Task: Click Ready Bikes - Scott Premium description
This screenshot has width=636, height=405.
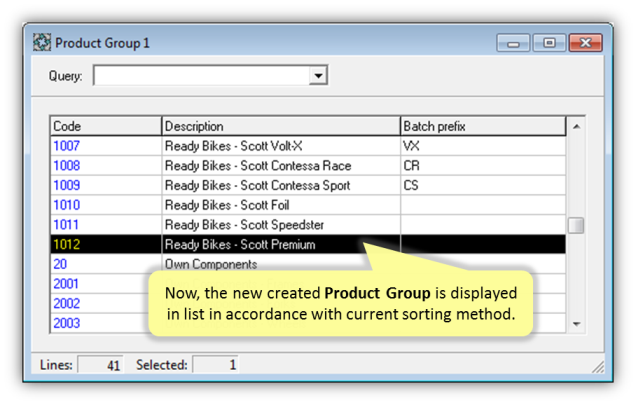Action: 240,244
